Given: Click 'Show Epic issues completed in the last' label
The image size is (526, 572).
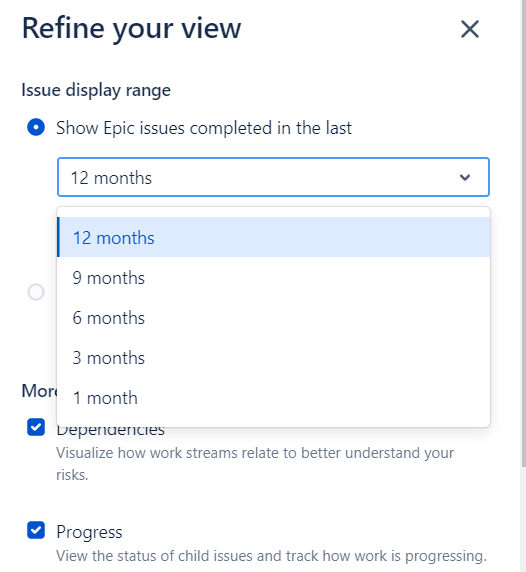Looking at the screenshot, I should (204, 128).
